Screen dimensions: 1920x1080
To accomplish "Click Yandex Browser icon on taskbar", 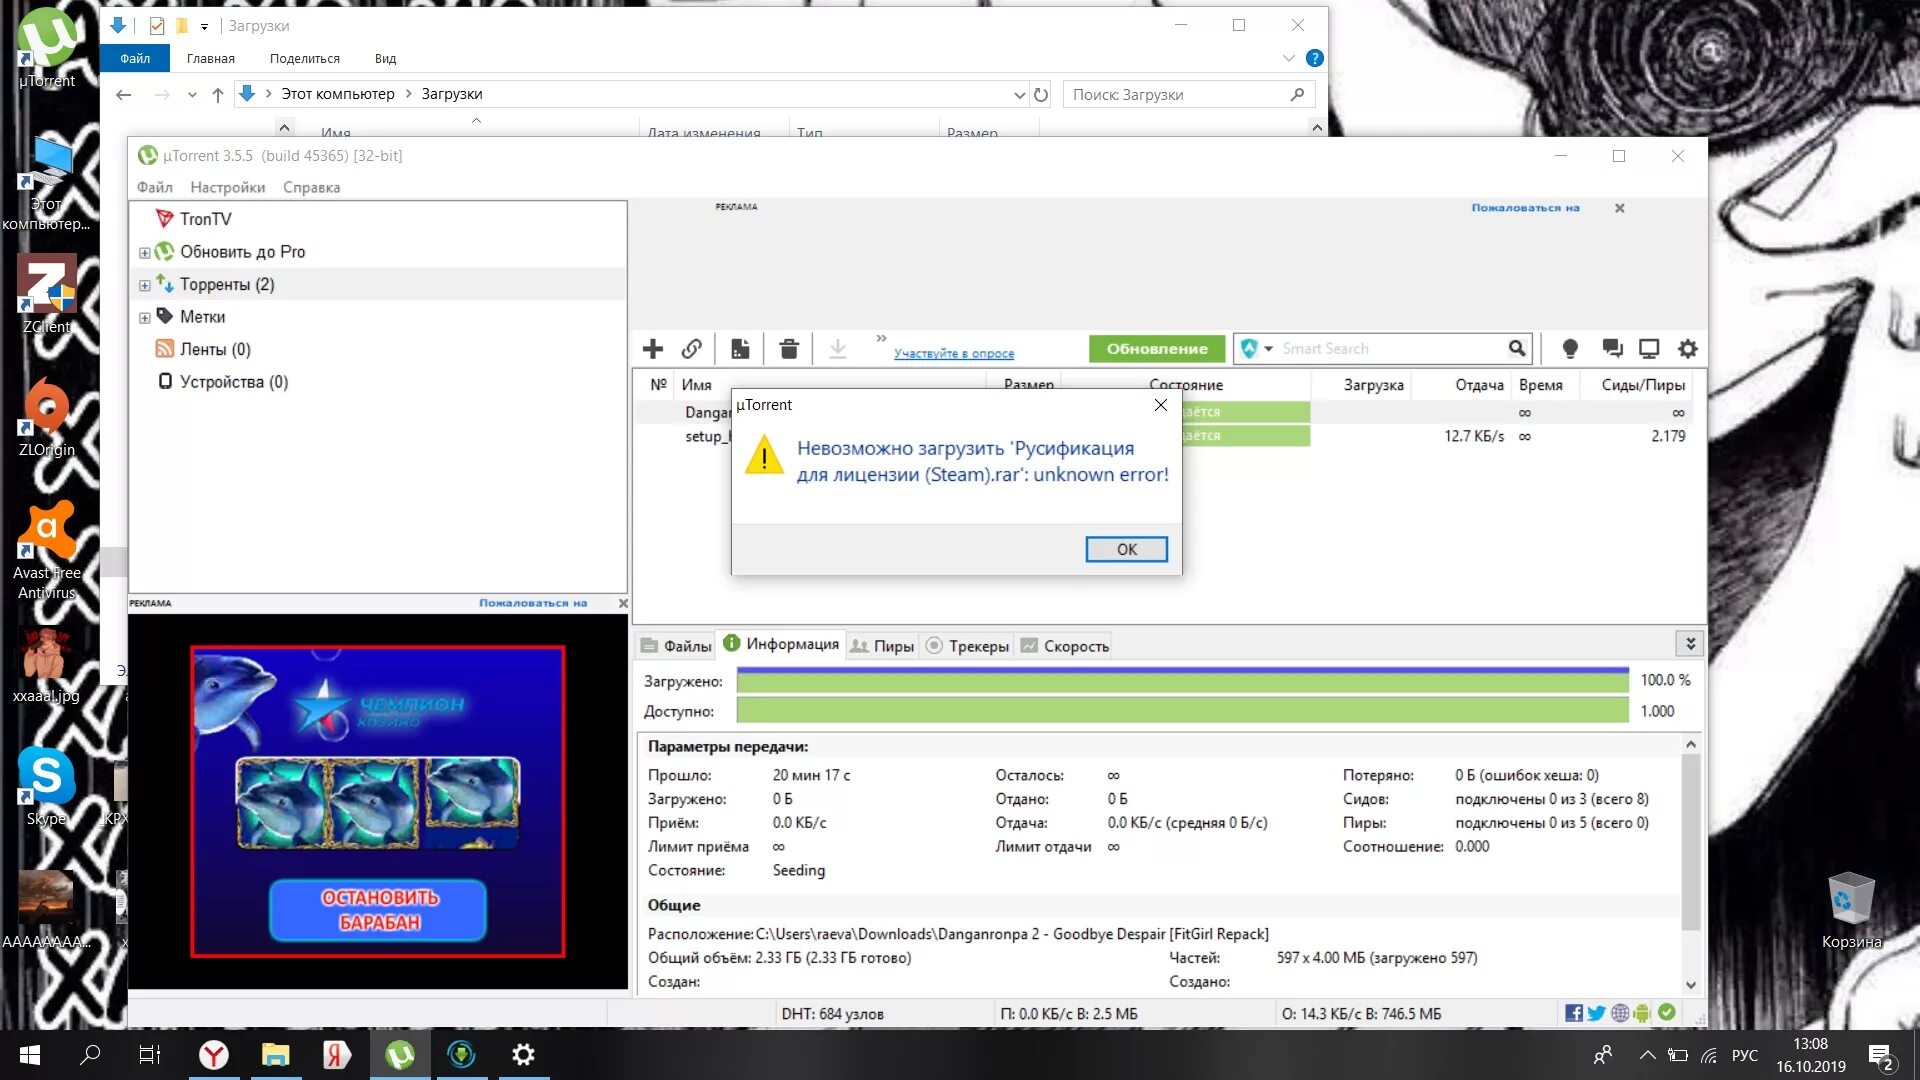I will tap(214, 1055).
